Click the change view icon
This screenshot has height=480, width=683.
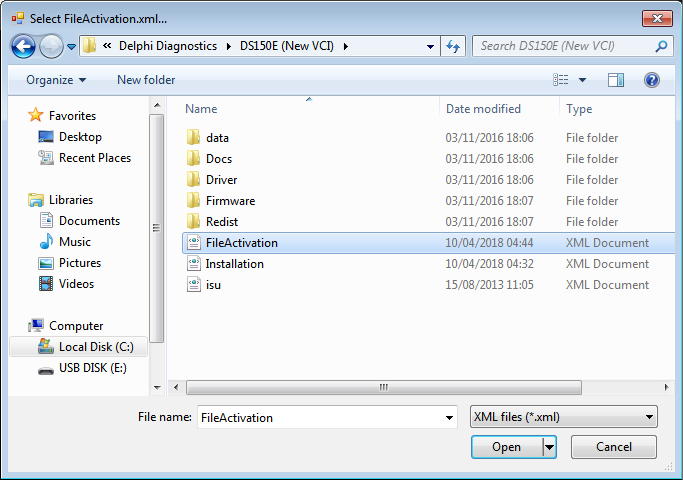tap(561, 80)
